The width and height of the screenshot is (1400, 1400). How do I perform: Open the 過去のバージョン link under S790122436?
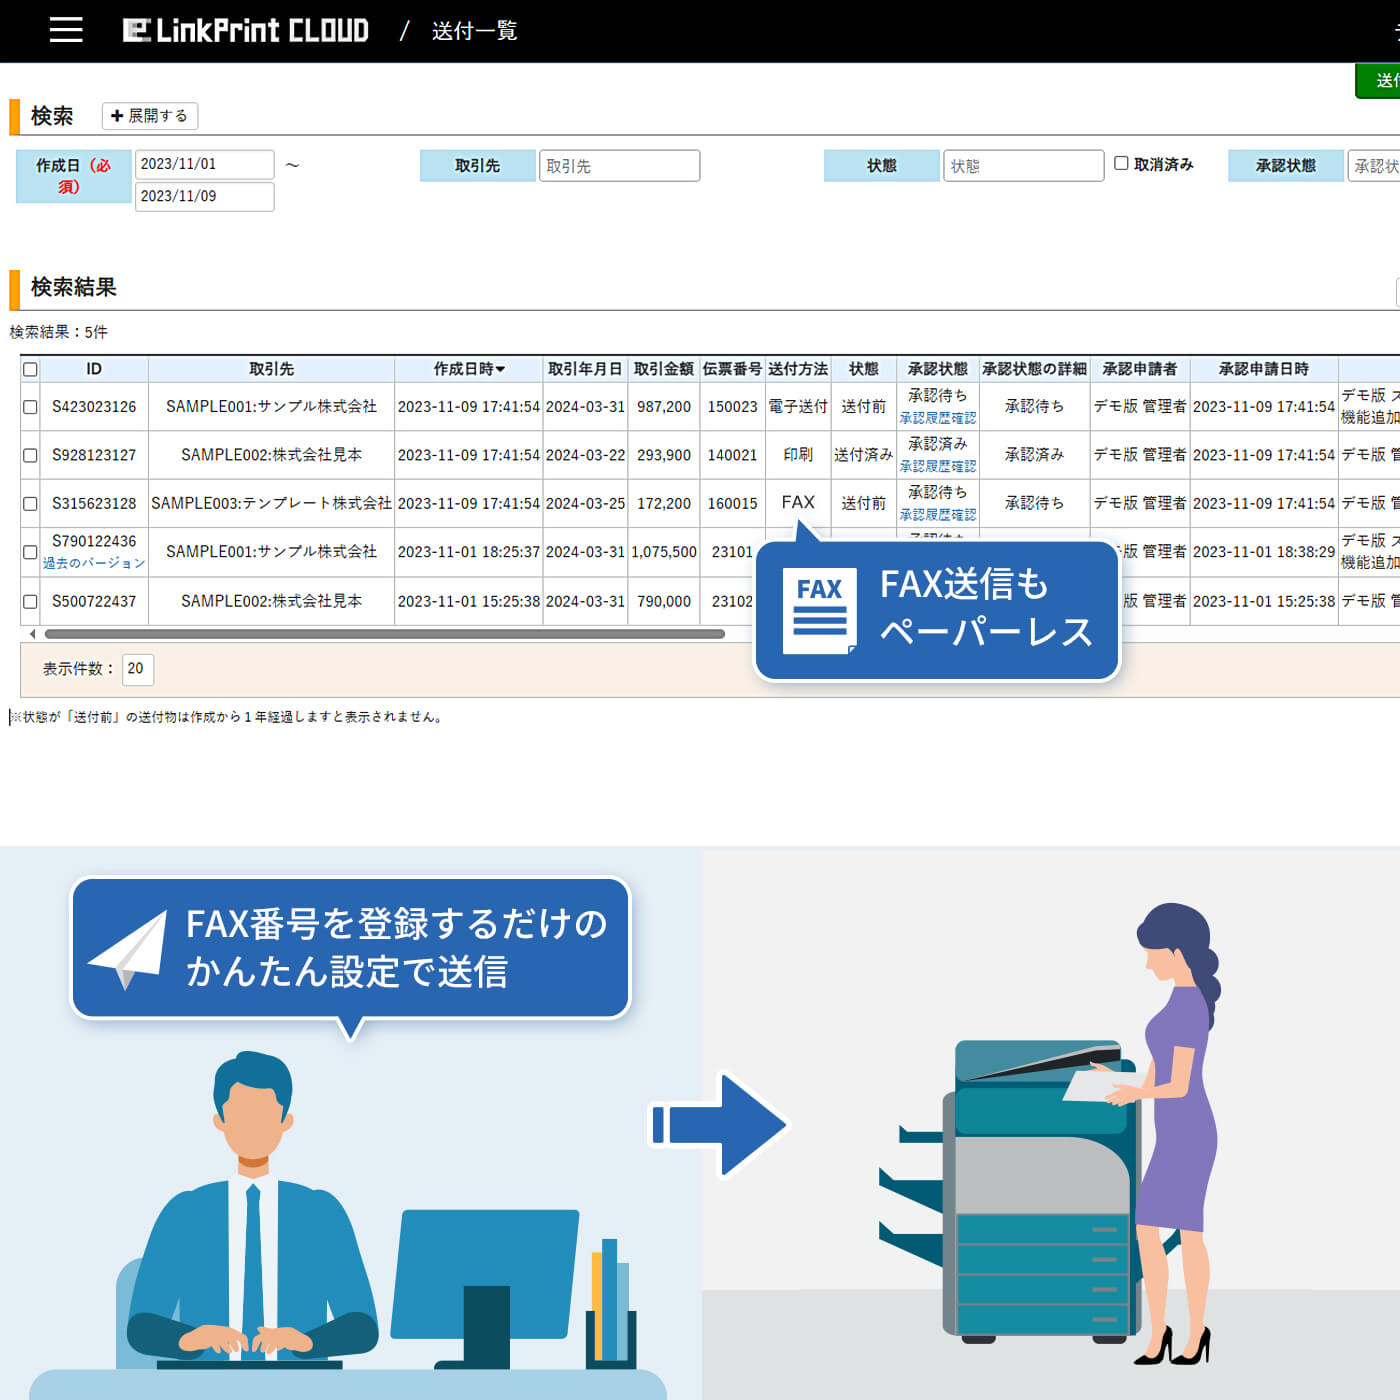(94, 563)
